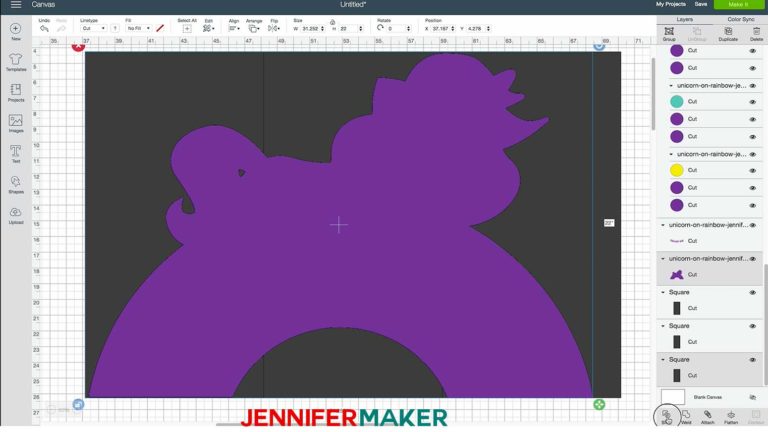Click the line color swatch next to Fill
This screenshot has width=768, height=432.
[x=160, y=28]
